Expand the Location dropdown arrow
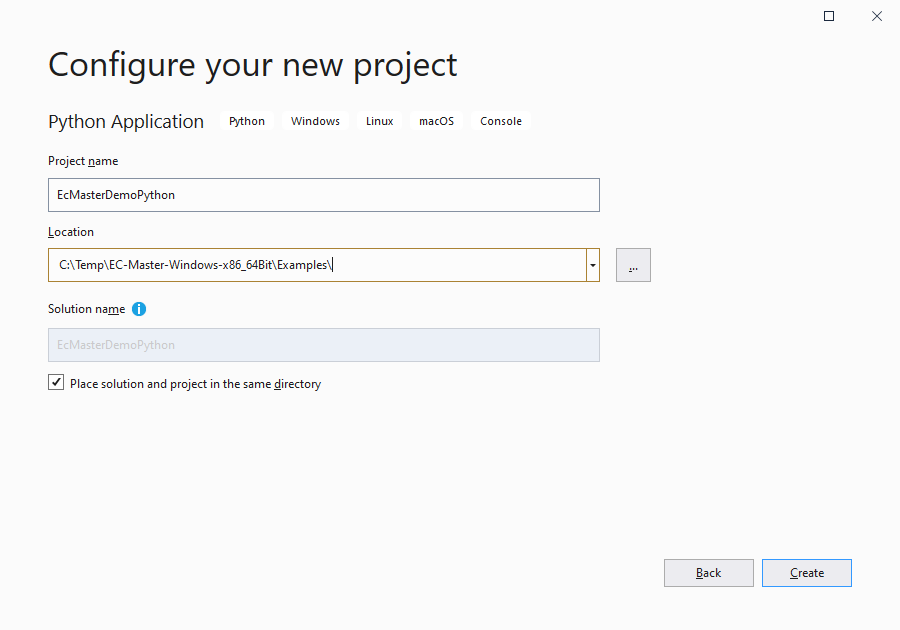Screen dimensions: 900x630 (593, 265)
